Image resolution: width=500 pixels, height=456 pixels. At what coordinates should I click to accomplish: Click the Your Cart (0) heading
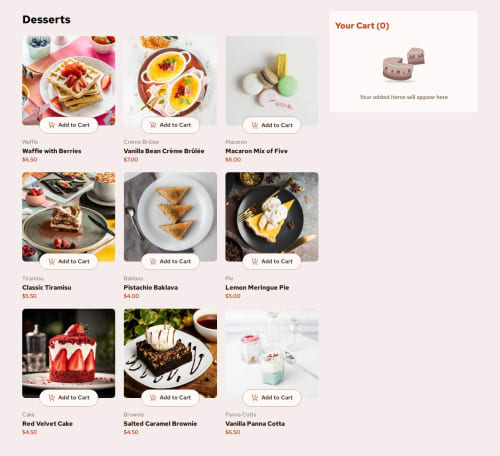tap(362, 26)
